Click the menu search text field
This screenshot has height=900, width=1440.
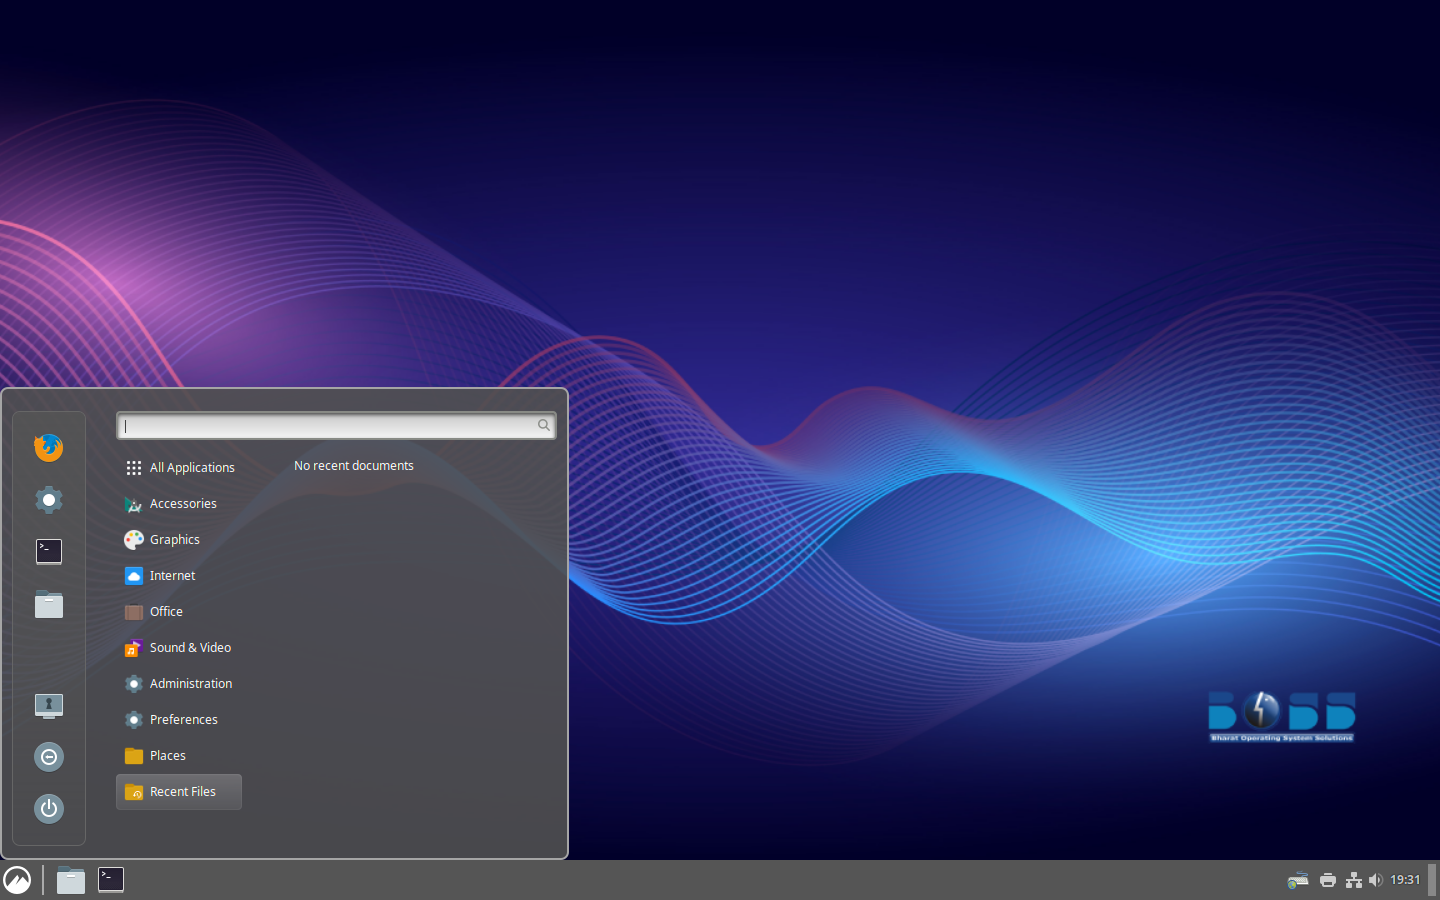point(330,426)
